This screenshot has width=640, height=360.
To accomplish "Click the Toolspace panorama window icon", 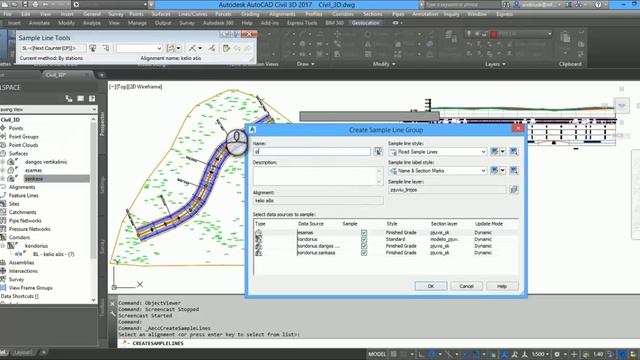I will click(81, 98).
